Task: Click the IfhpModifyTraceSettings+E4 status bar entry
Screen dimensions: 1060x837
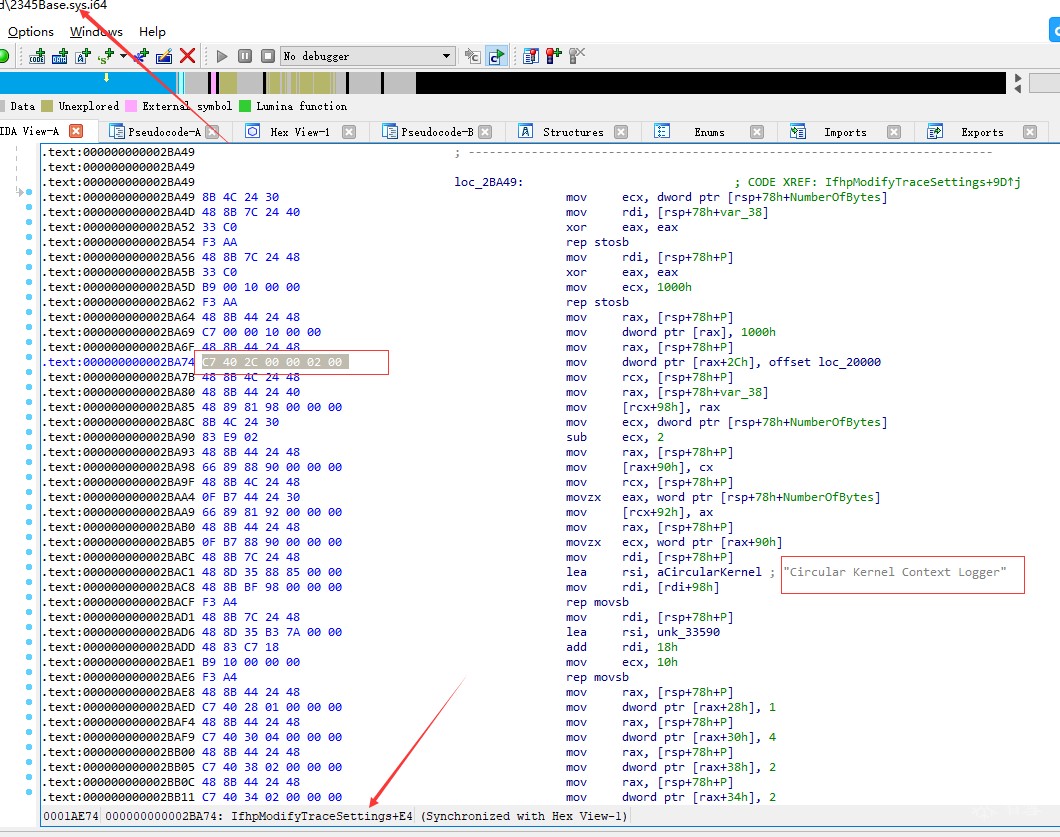Action: click(x=321, y=816)
